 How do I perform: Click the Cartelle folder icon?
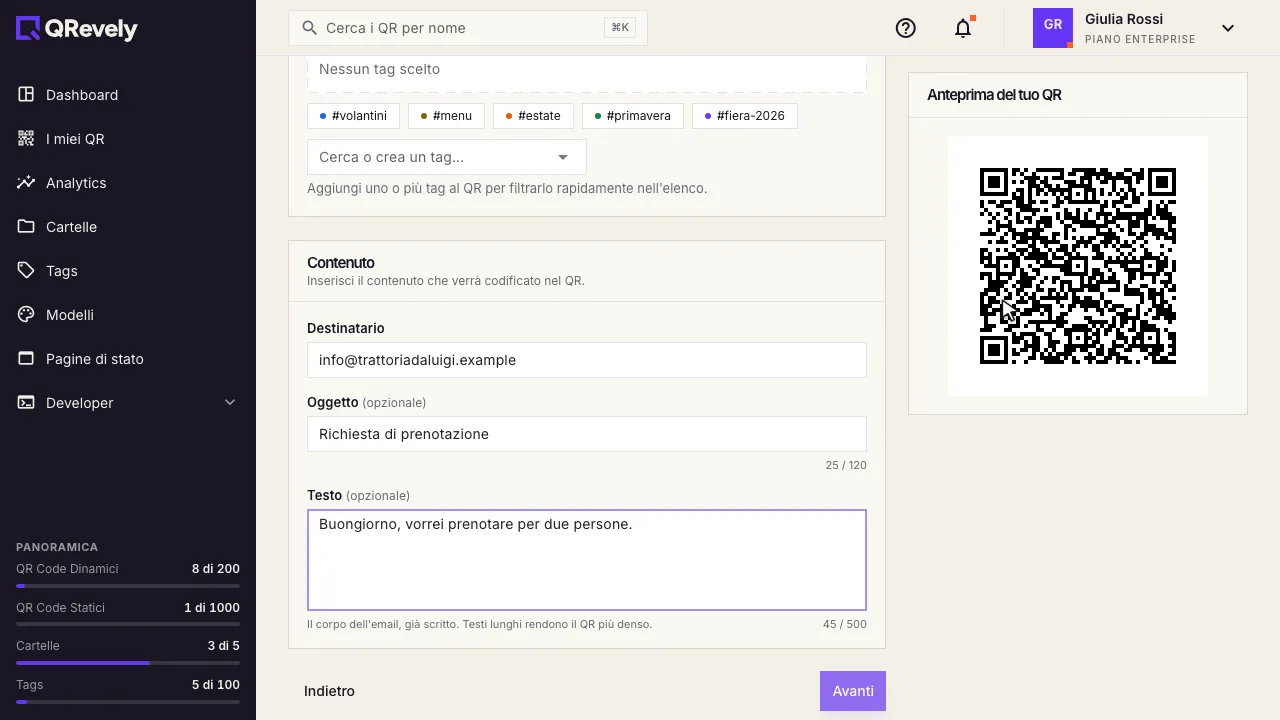(x=26, y=226)
